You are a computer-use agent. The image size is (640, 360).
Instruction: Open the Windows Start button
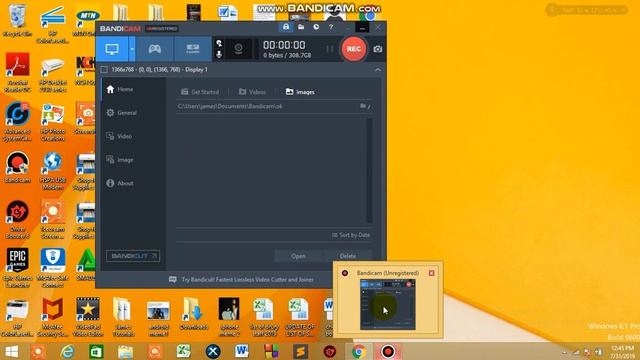(x=11, y=351)
